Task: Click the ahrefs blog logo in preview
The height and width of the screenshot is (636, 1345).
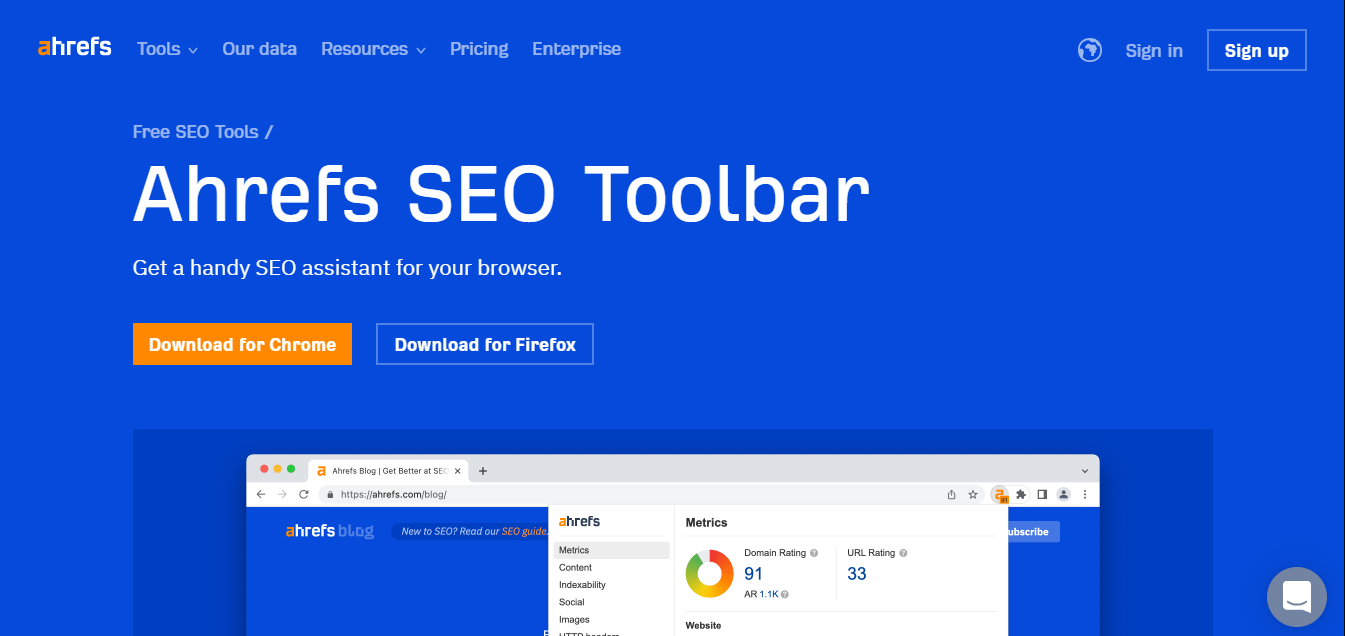Action: click(x=329, y=531)
